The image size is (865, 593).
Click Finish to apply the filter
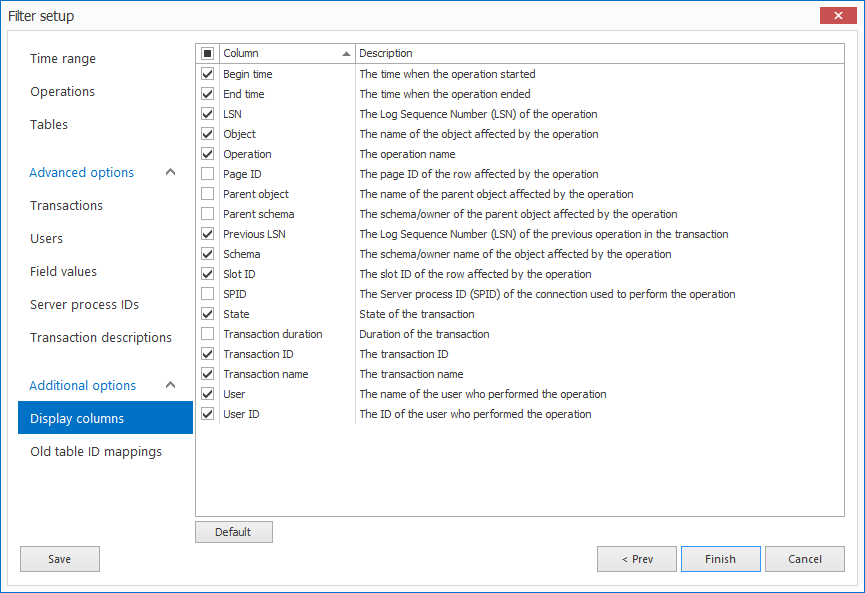720,559
